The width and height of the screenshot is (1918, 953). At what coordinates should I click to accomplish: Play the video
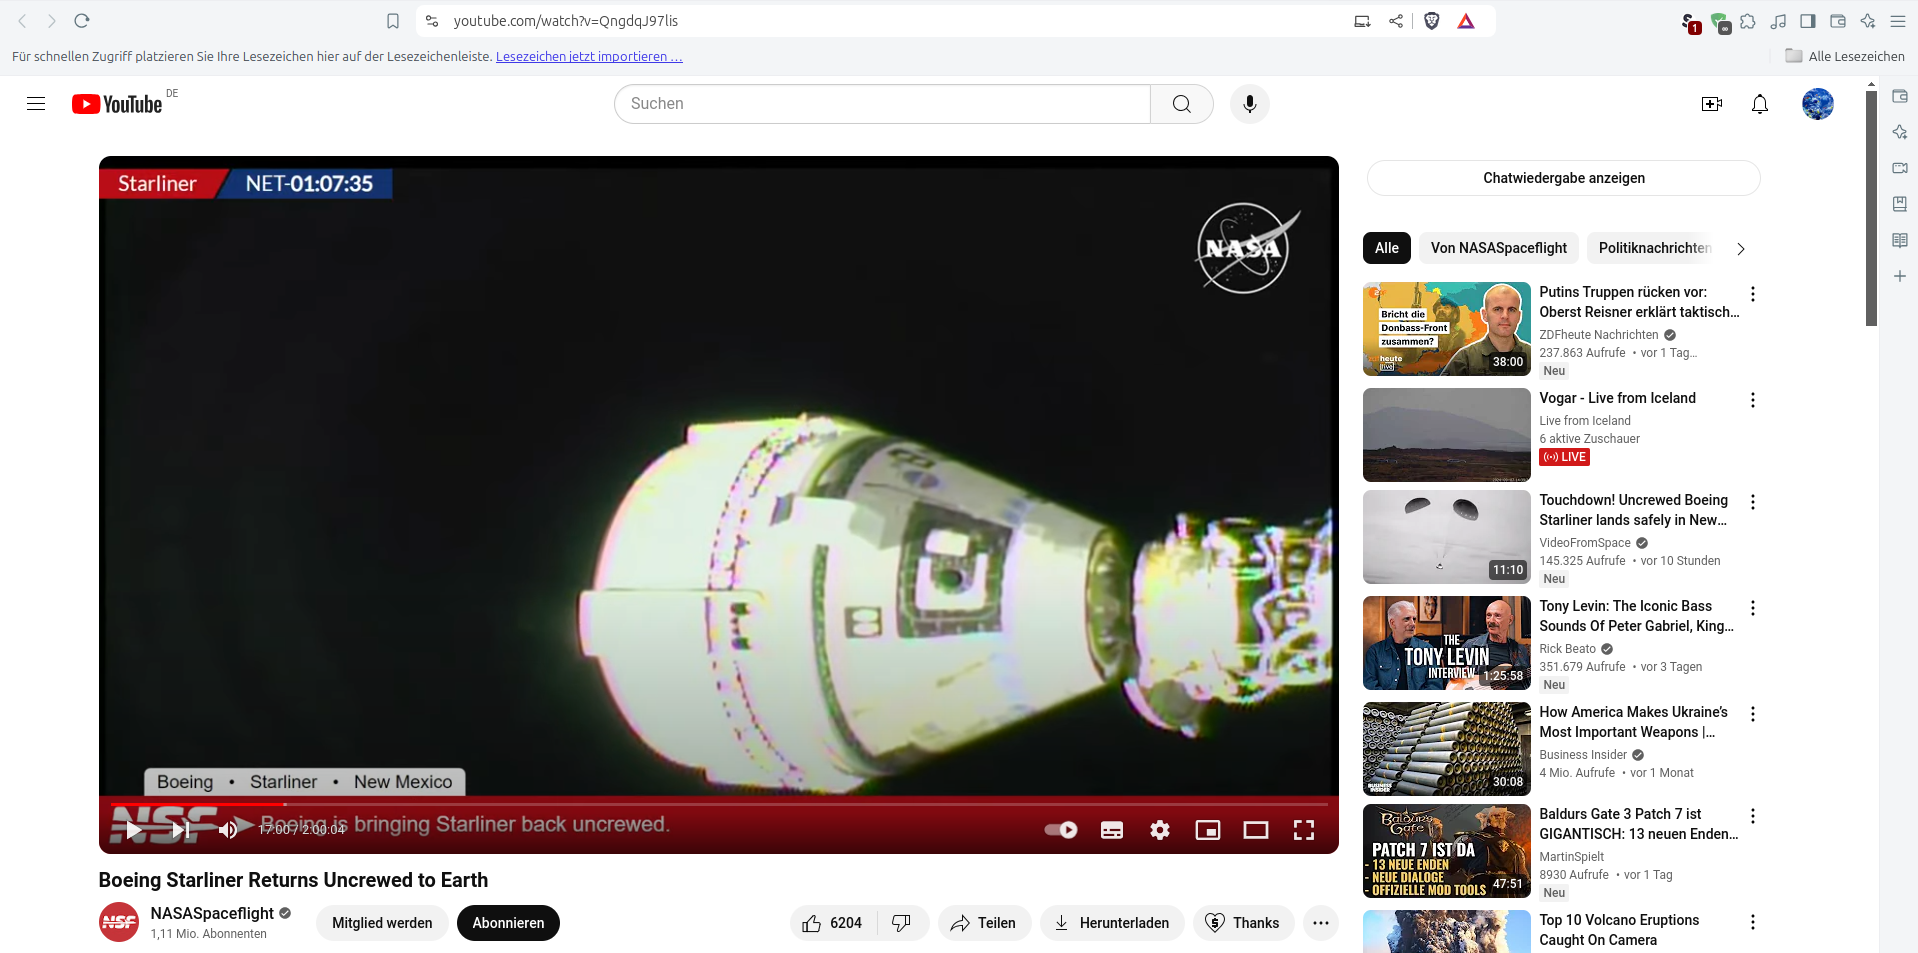coord(134,830)
